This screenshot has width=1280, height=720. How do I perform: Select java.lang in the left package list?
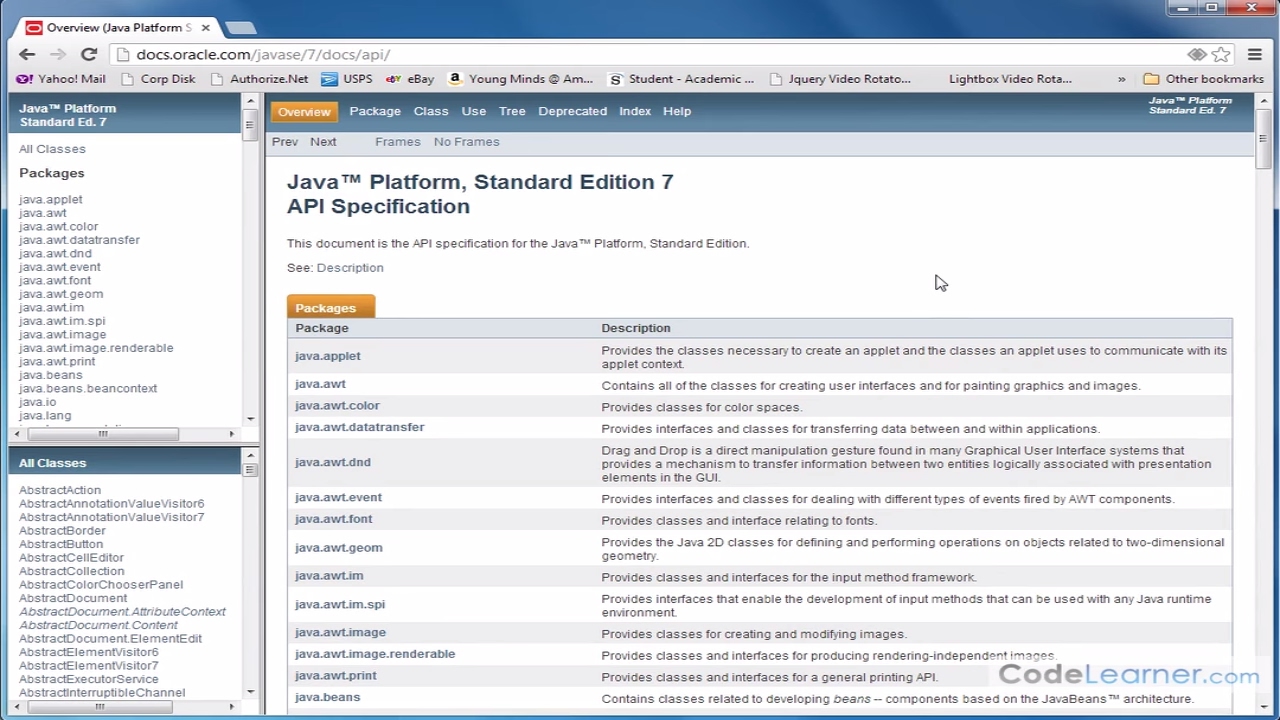click(45, 416)
